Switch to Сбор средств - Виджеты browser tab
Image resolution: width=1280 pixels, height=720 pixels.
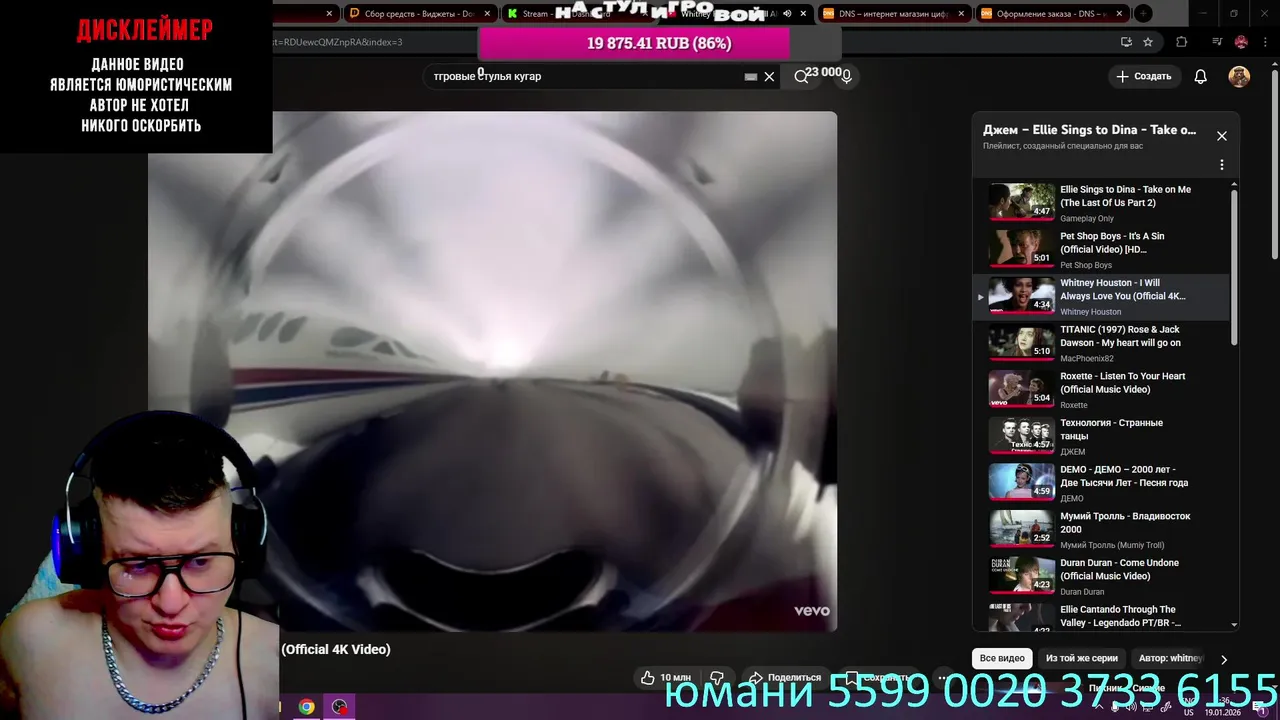pyautogui.click(x=418, y=13)
